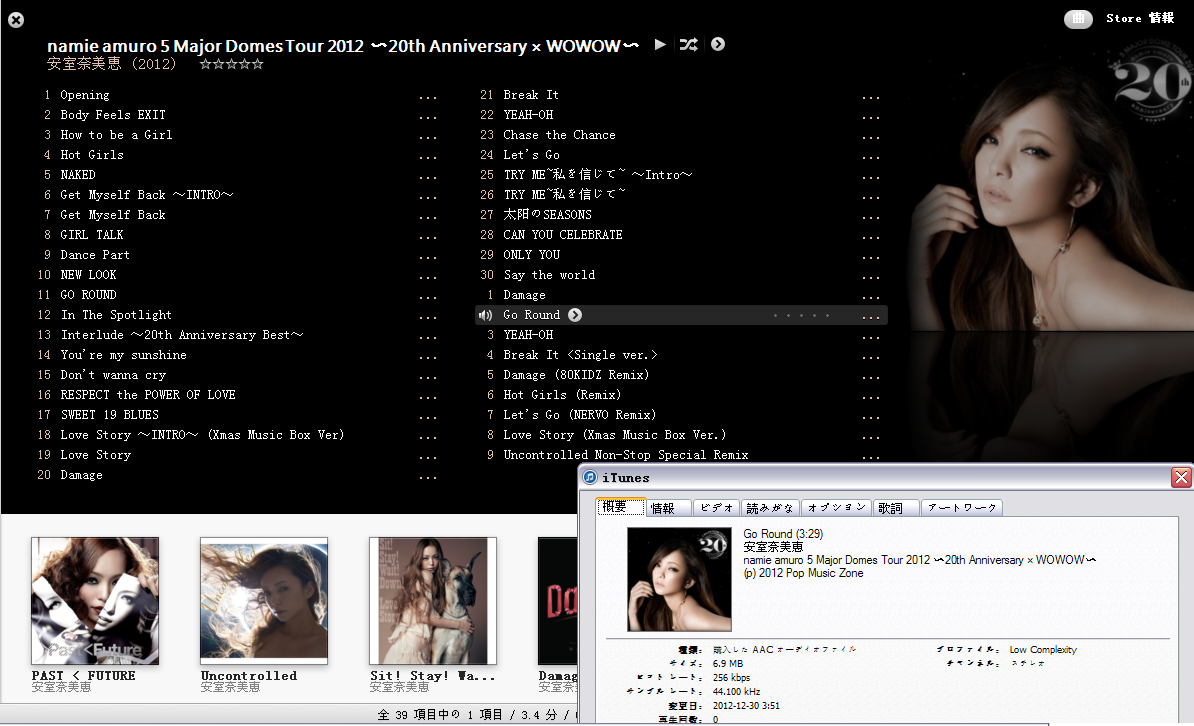1194x726 pixels.
Task: Close the expanded album view
Action: 16,20
